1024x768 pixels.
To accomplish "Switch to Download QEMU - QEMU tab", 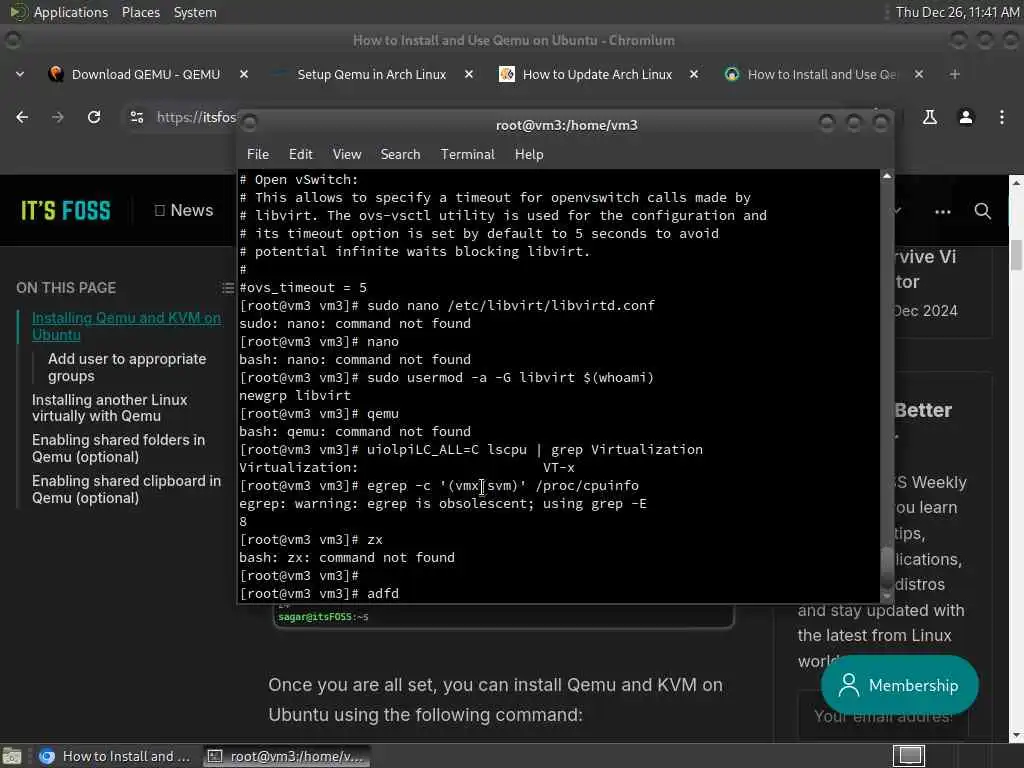I will click(146, 74).
